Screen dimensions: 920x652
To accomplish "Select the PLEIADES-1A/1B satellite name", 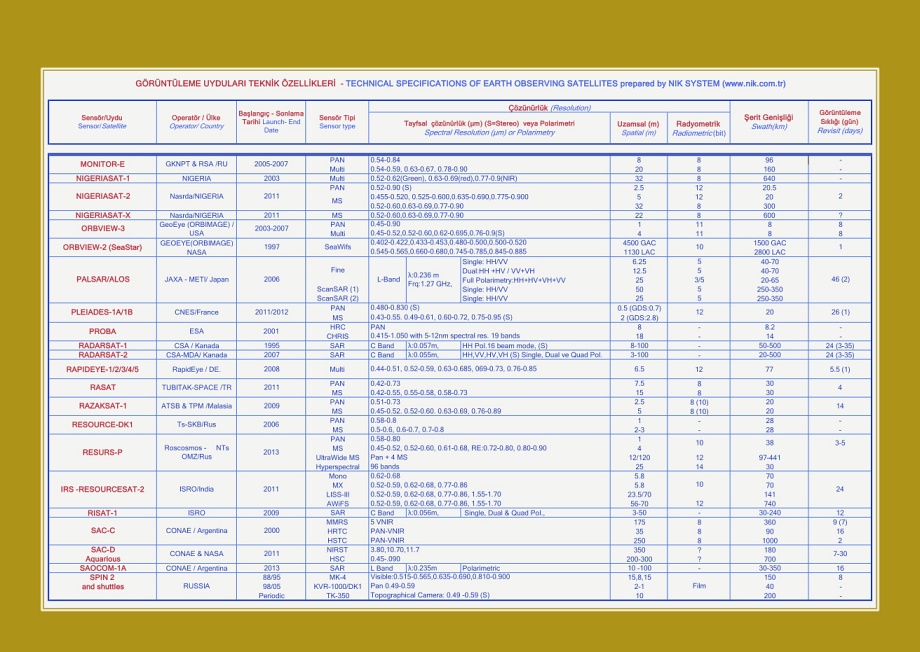I will point(102,312).
